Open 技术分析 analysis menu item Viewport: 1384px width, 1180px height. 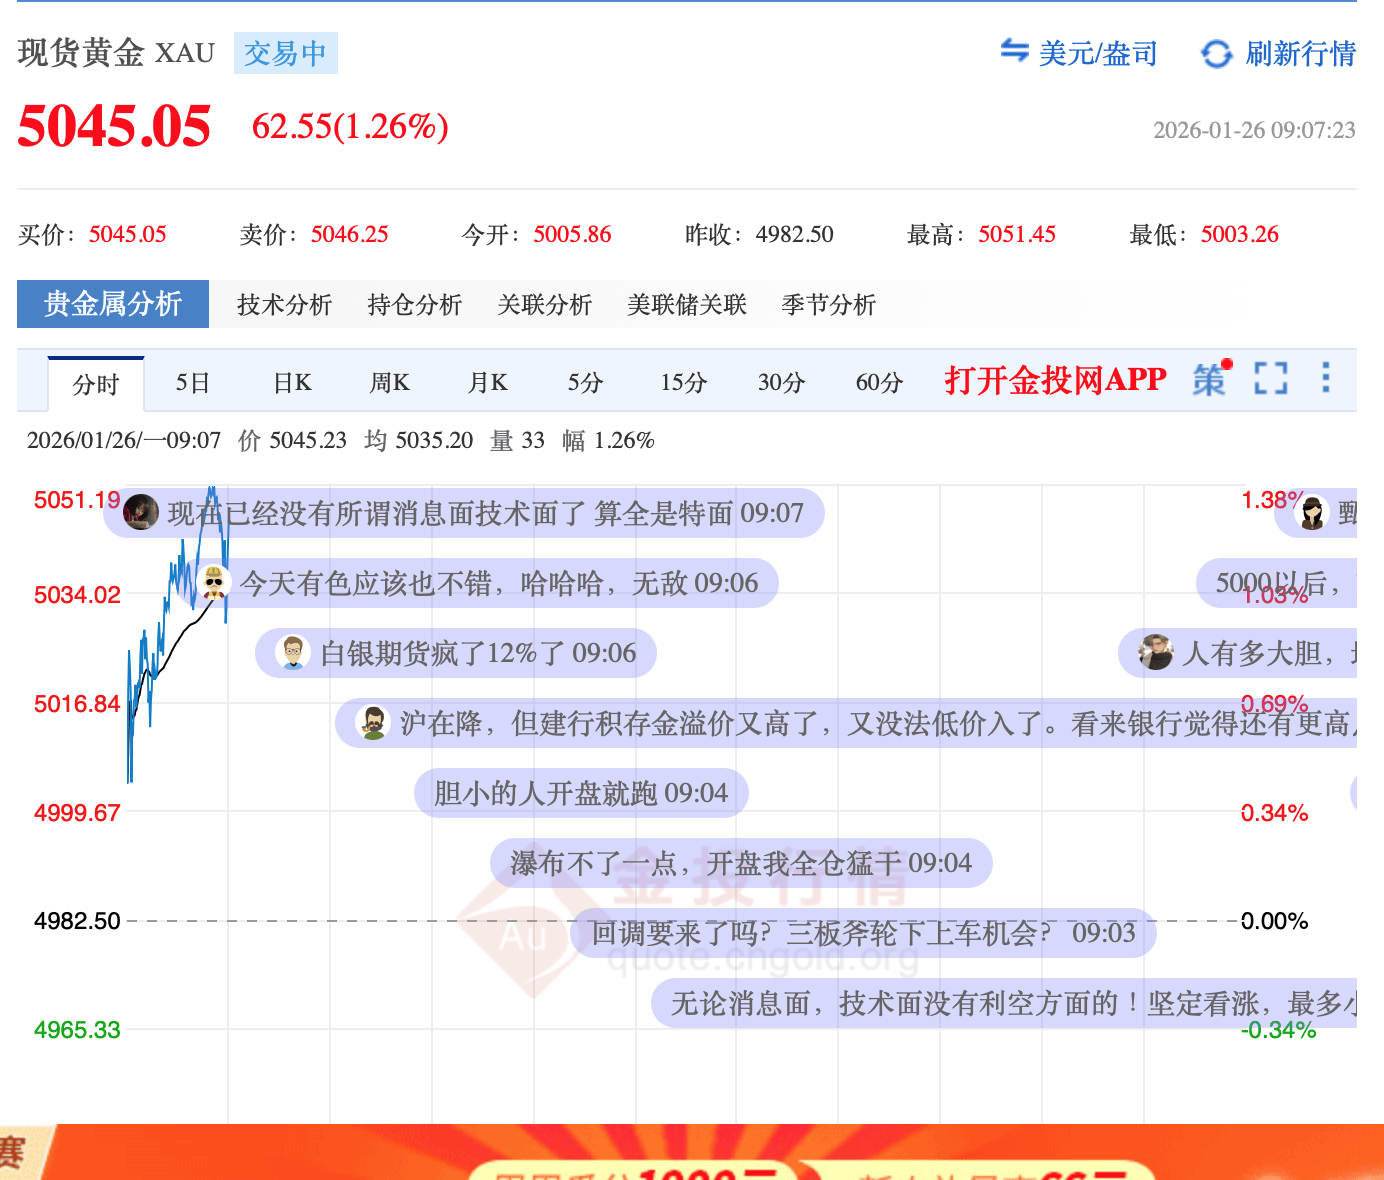click(x=284, y=305)
